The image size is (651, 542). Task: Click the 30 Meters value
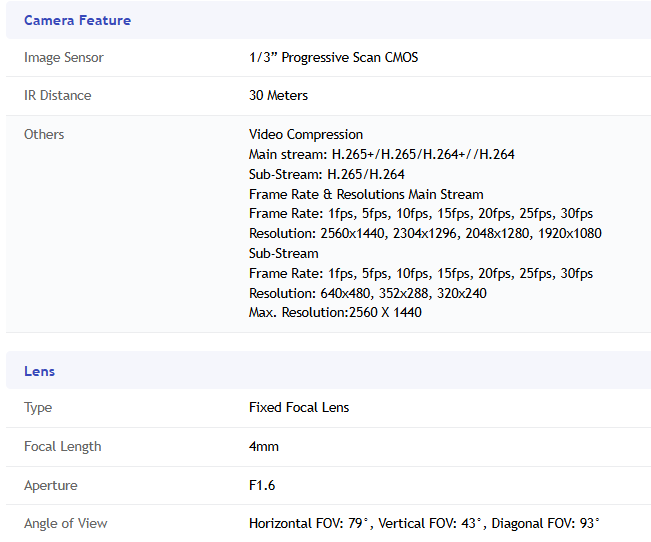(x=278, y=96)
